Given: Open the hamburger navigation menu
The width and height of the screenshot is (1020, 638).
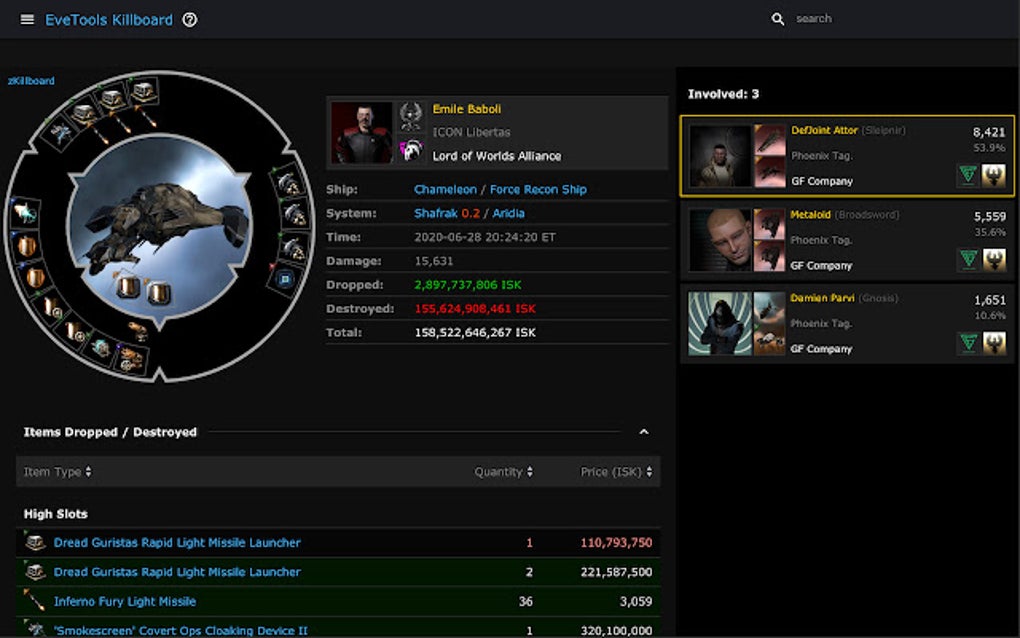Looking at the screenshot, I should coord(27,20).
